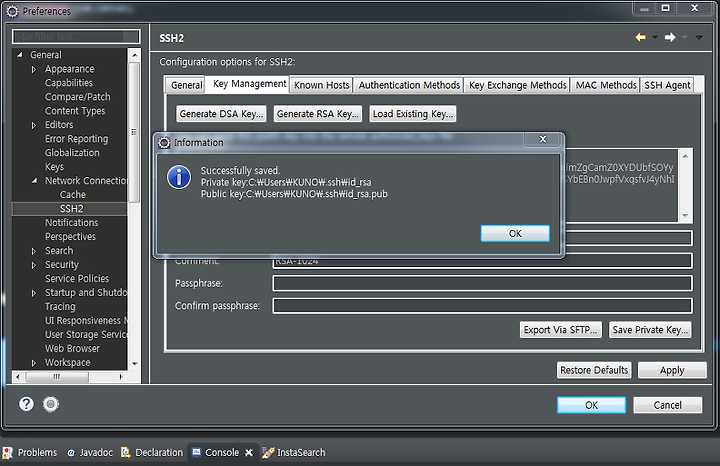
Task: Select Error Reporting in the tree
Action: (x=76, y=139)
